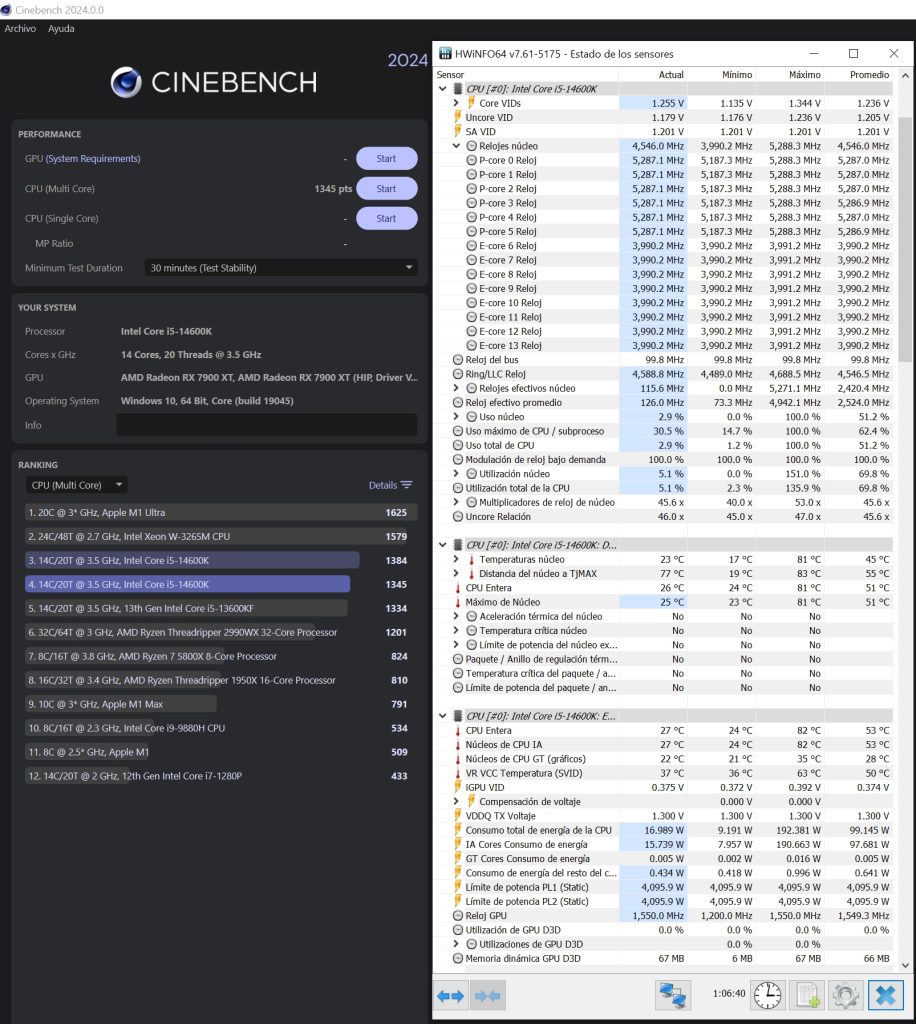The height and width of the screenshot is (1024, 916).
Task: Open HWiNFO remote monitoring computers icon
Action: (672, 995)
